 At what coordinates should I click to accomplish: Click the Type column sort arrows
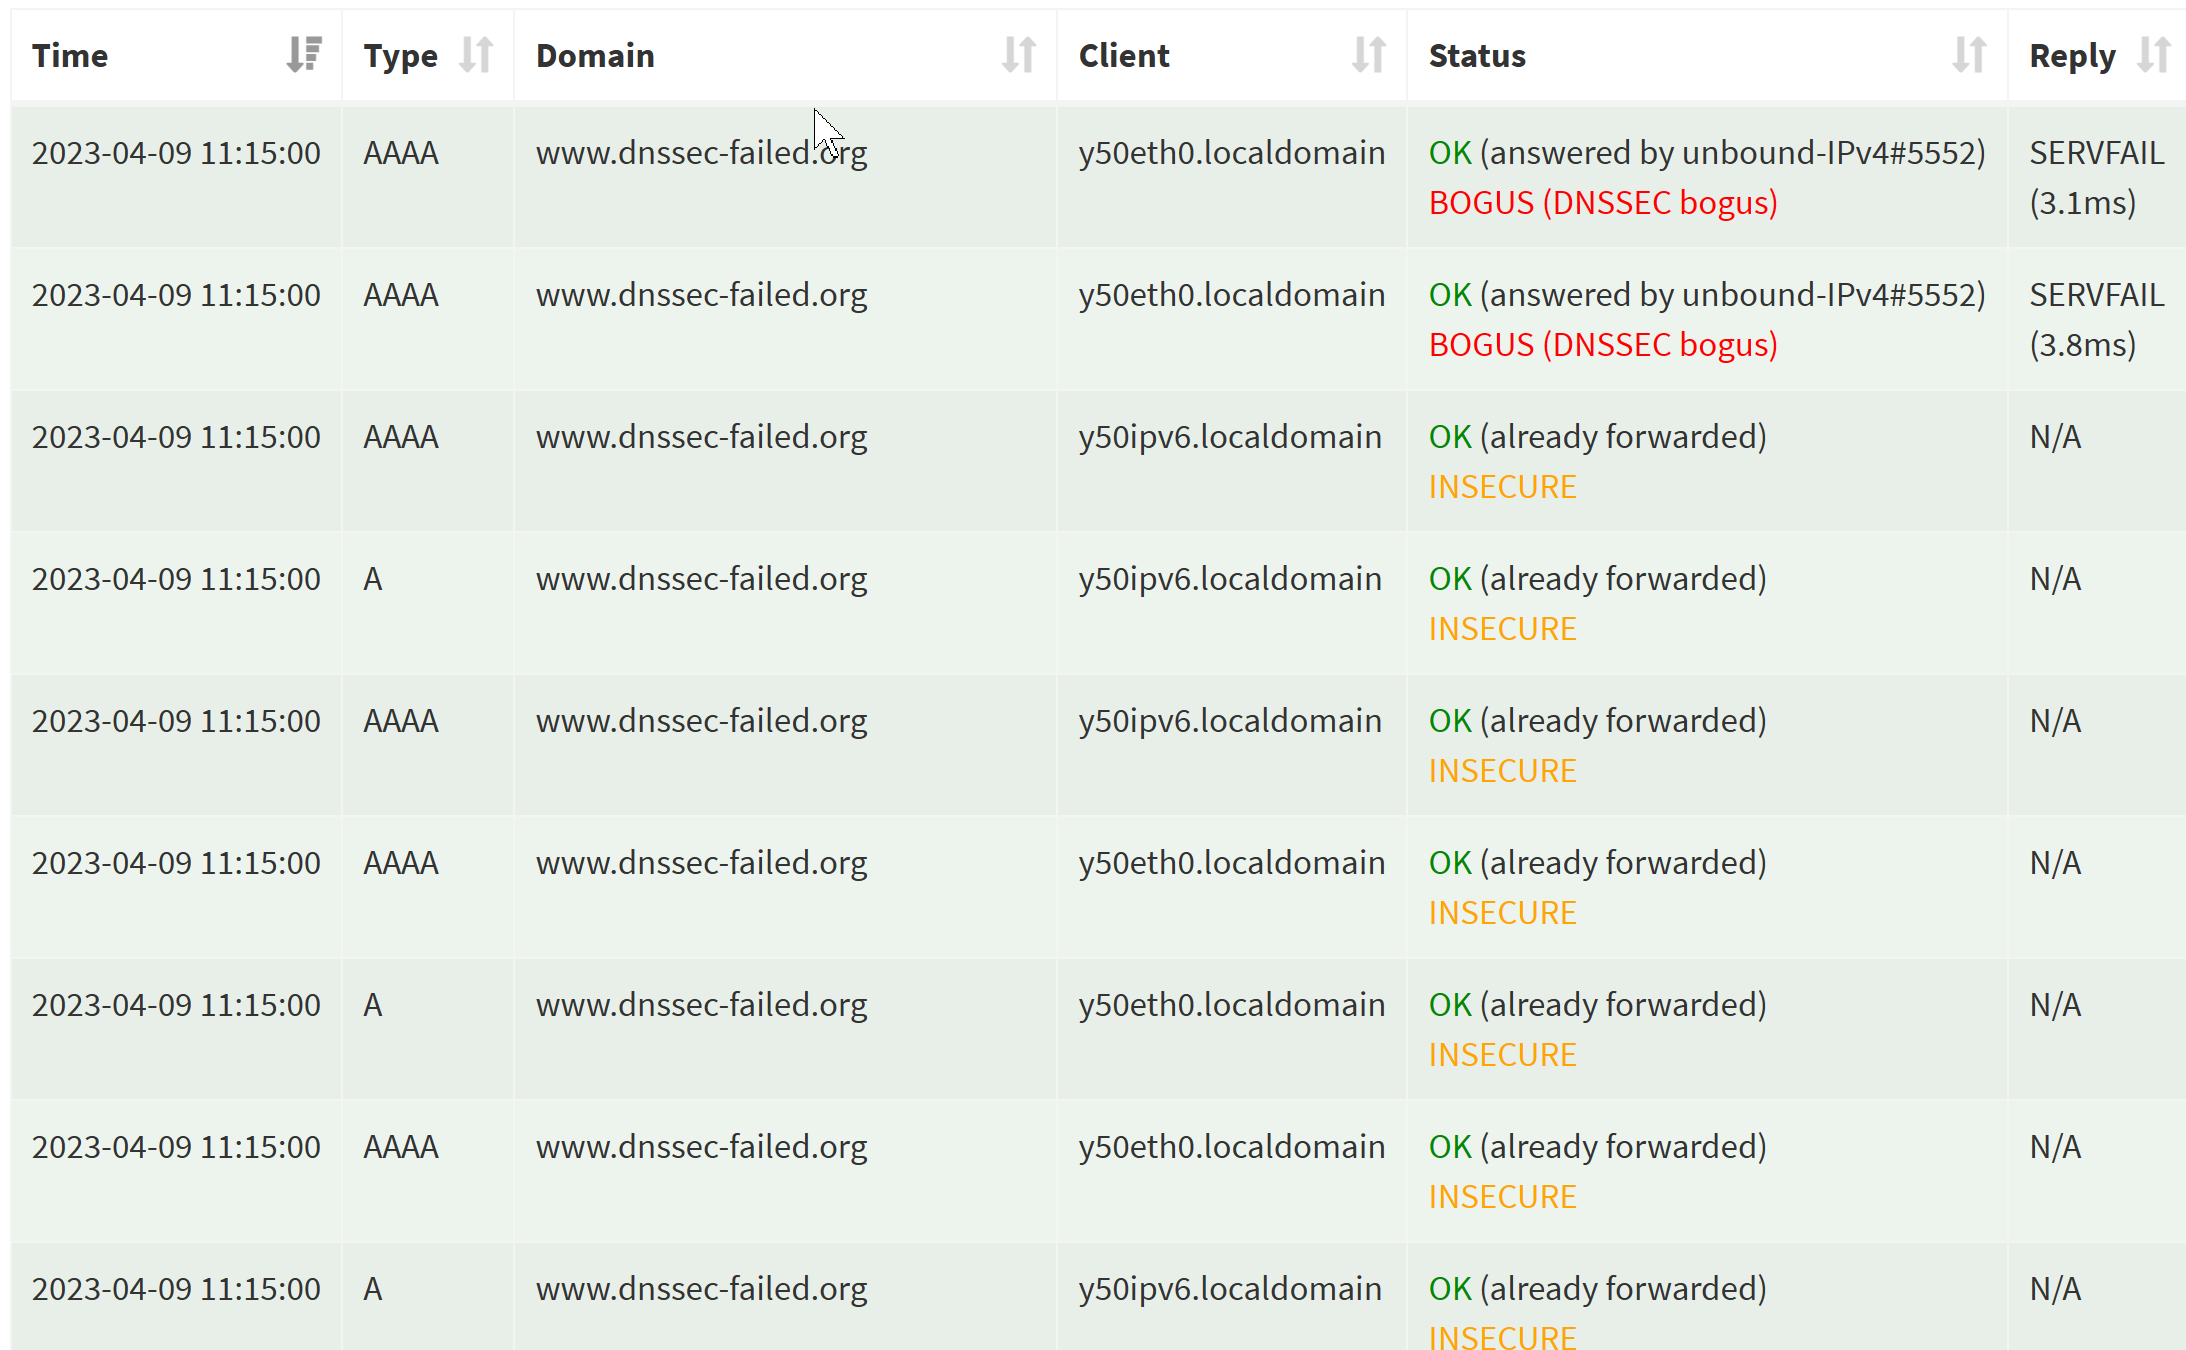pyautogui.click(x=476, y=55)
